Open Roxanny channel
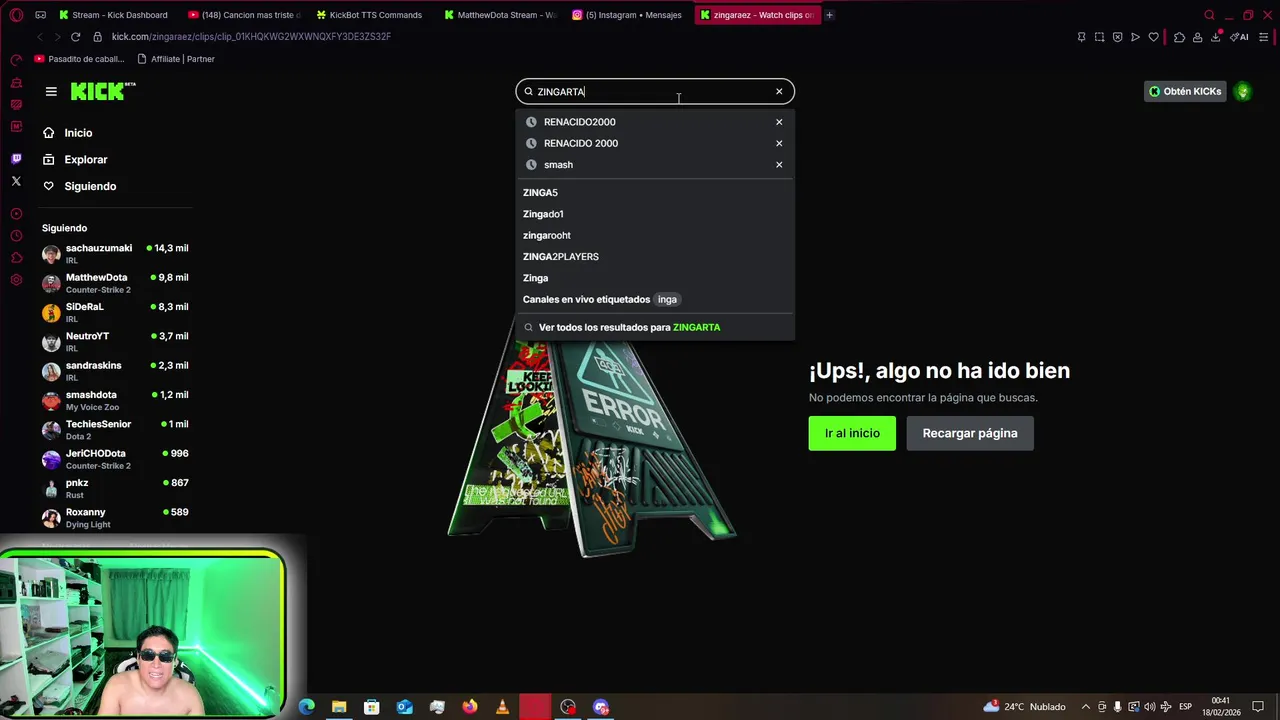 [115, 517]
